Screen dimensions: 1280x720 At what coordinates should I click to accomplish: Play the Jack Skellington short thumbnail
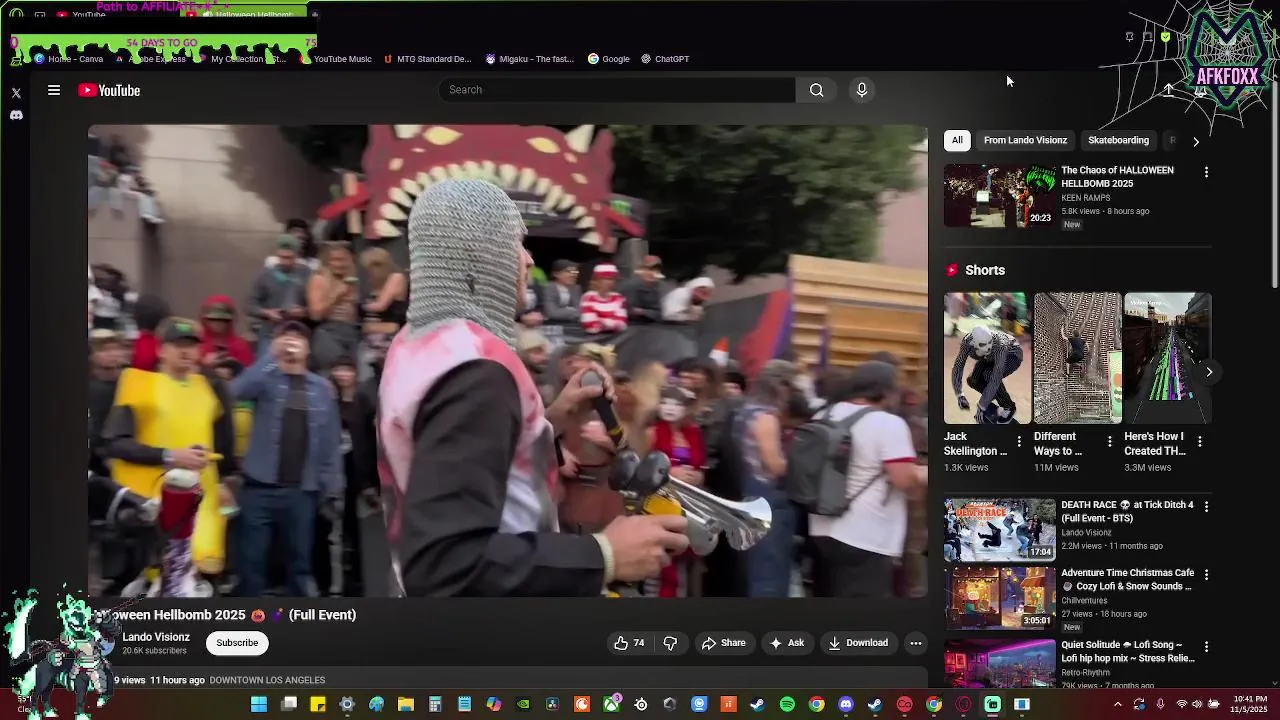click(987, 358)
